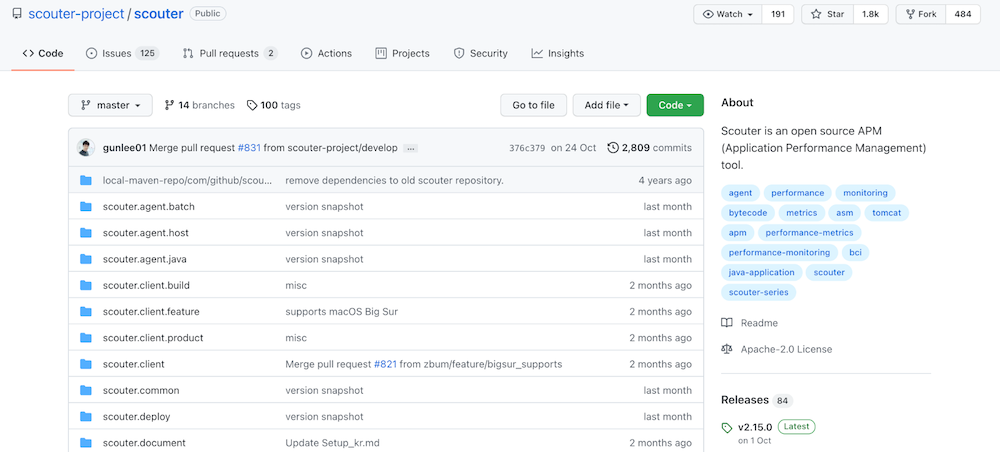This screenshot has height=452, width=1000.
Task: Open the master branch dropdown
Action: point(111,105)
